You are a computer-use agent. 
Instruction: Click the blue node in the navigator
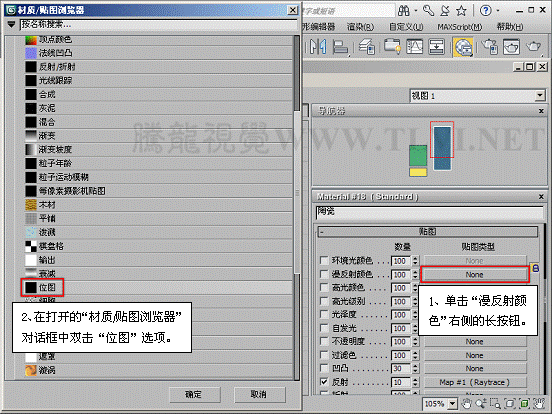[442, 148]
